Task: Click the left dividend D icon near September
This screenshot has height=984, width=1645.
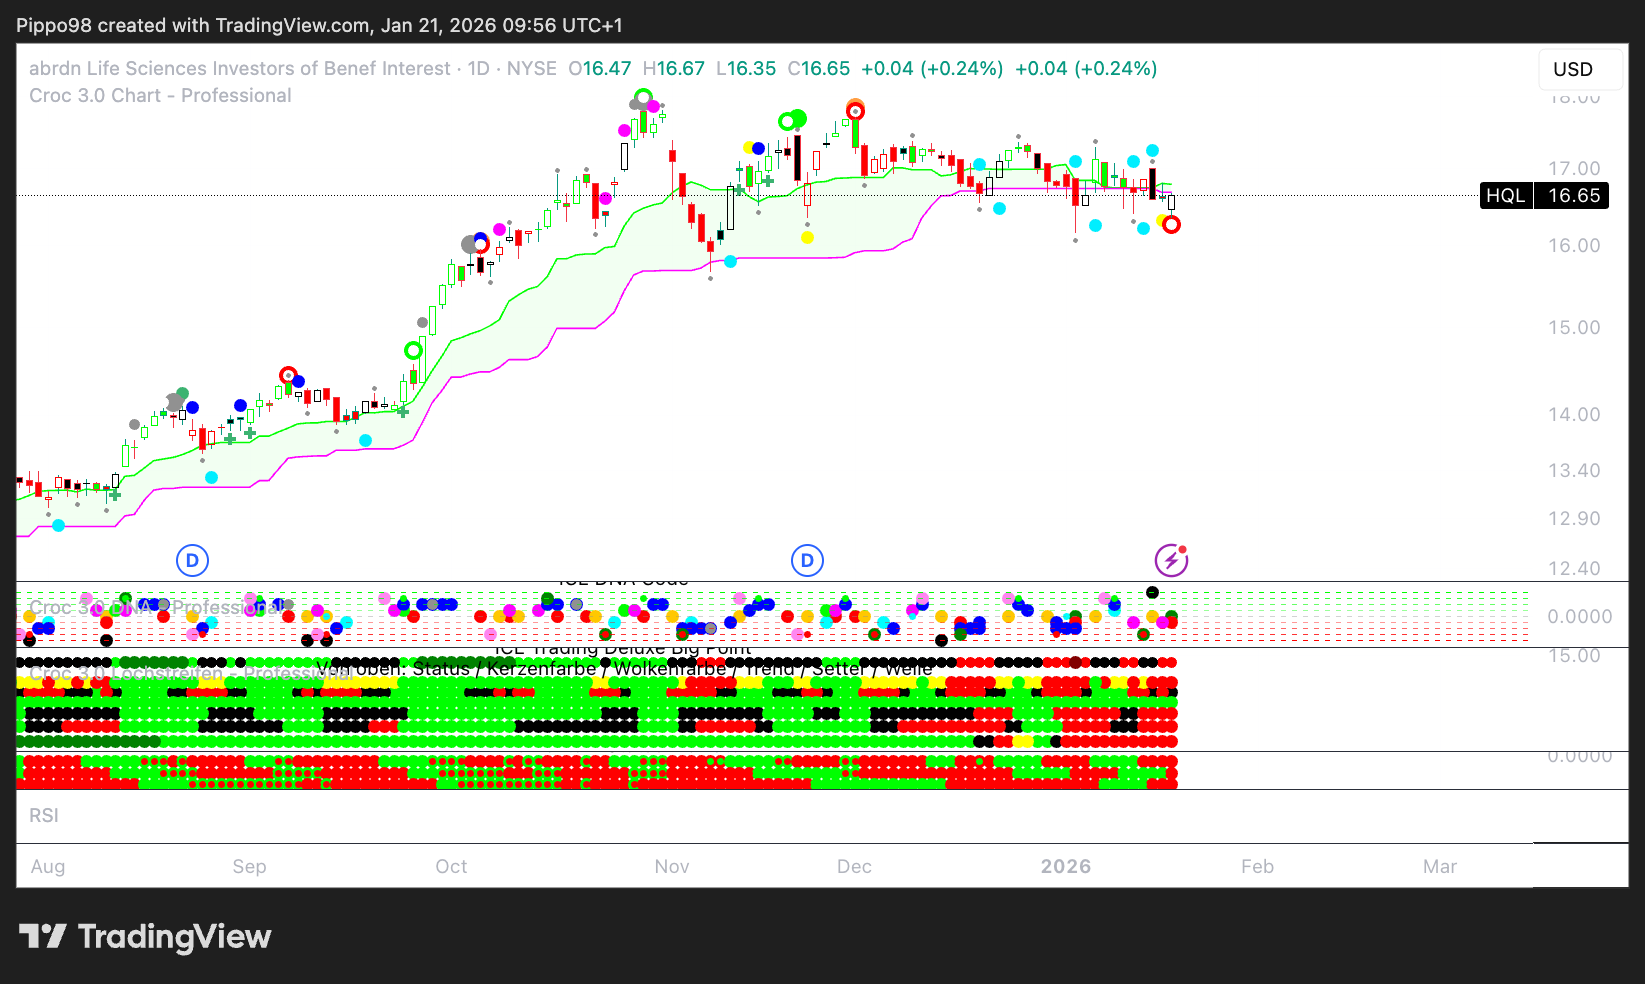Action: click(192, 560)
